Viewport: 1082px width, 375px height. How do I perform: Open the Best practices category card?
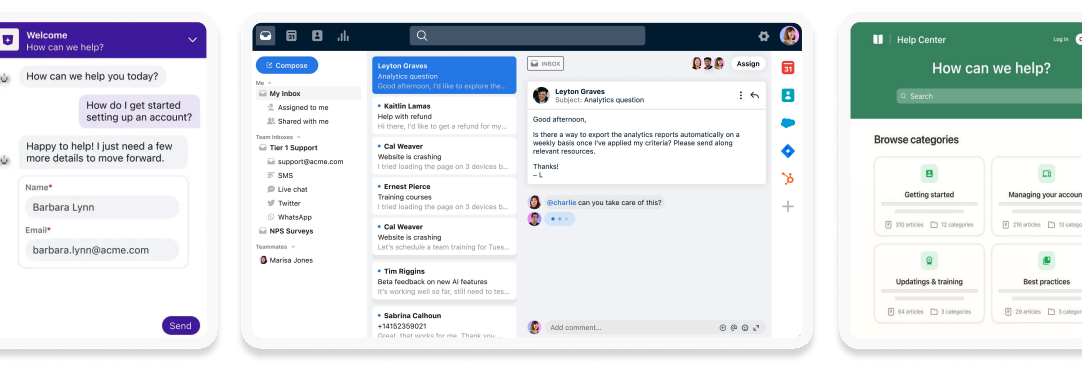coord(1037,283)
